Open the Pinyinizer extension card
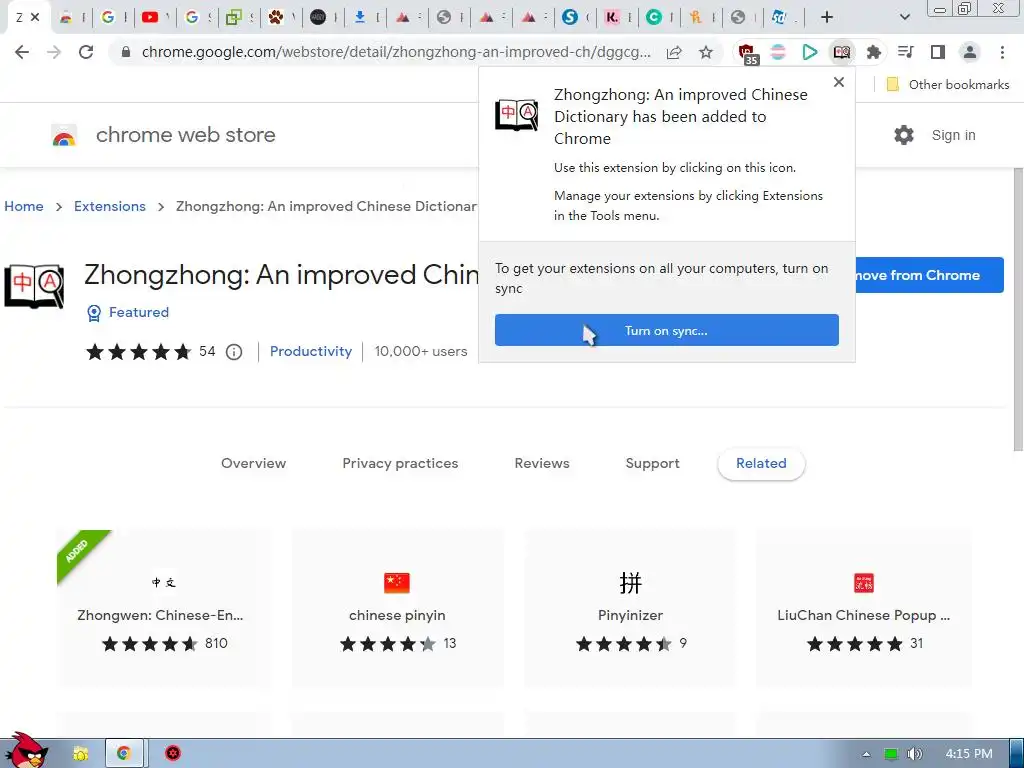Viewport: 1024px width, 768px height. pos(630,609)
